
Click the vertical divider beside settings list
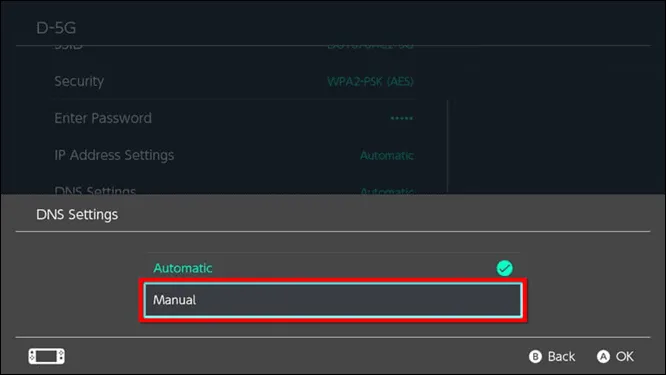447,147
